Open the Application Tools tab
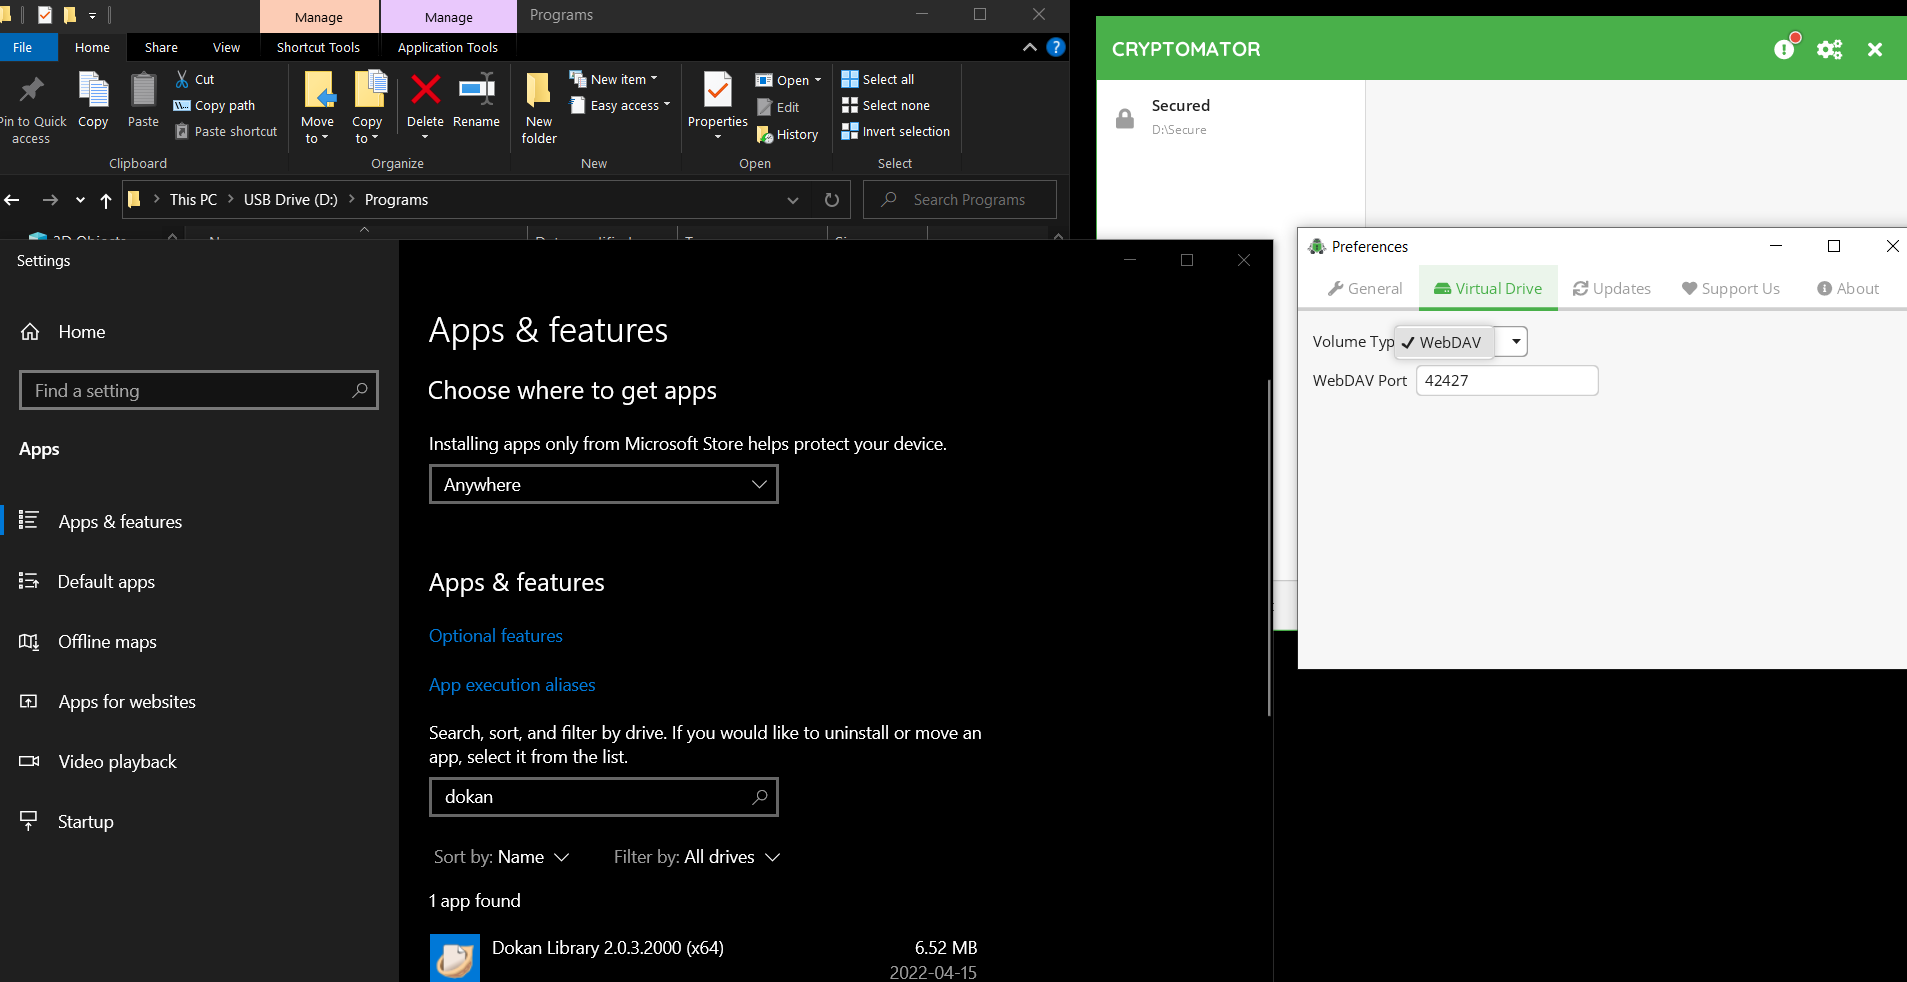Image resolution: width=1907 pixels, height=982 pixels. [448, 47]
